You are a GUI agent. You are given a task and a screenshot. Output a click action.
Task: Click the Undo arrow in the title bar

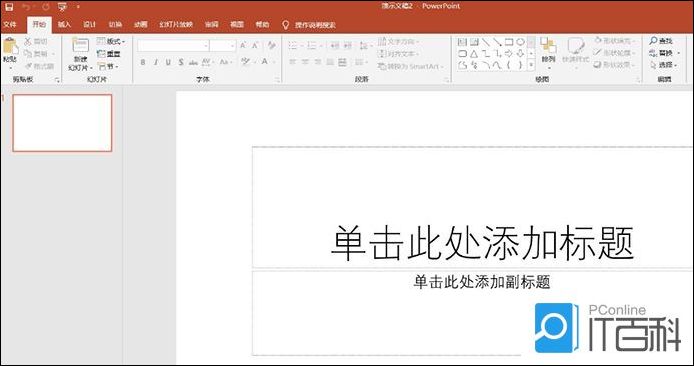tap(27, 7)
